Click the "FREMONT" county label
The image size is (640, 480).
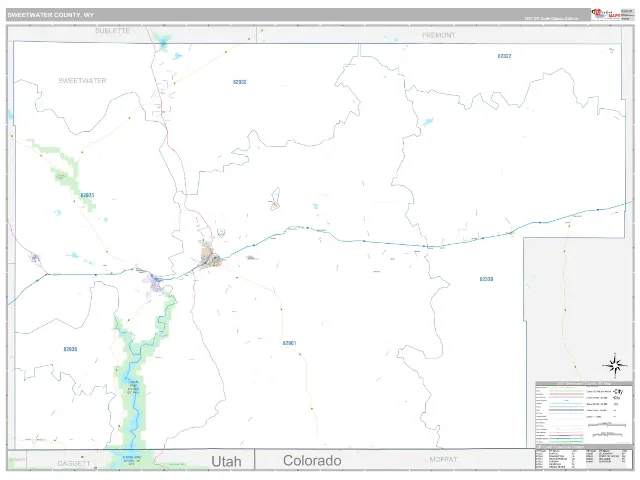(438, 36)
